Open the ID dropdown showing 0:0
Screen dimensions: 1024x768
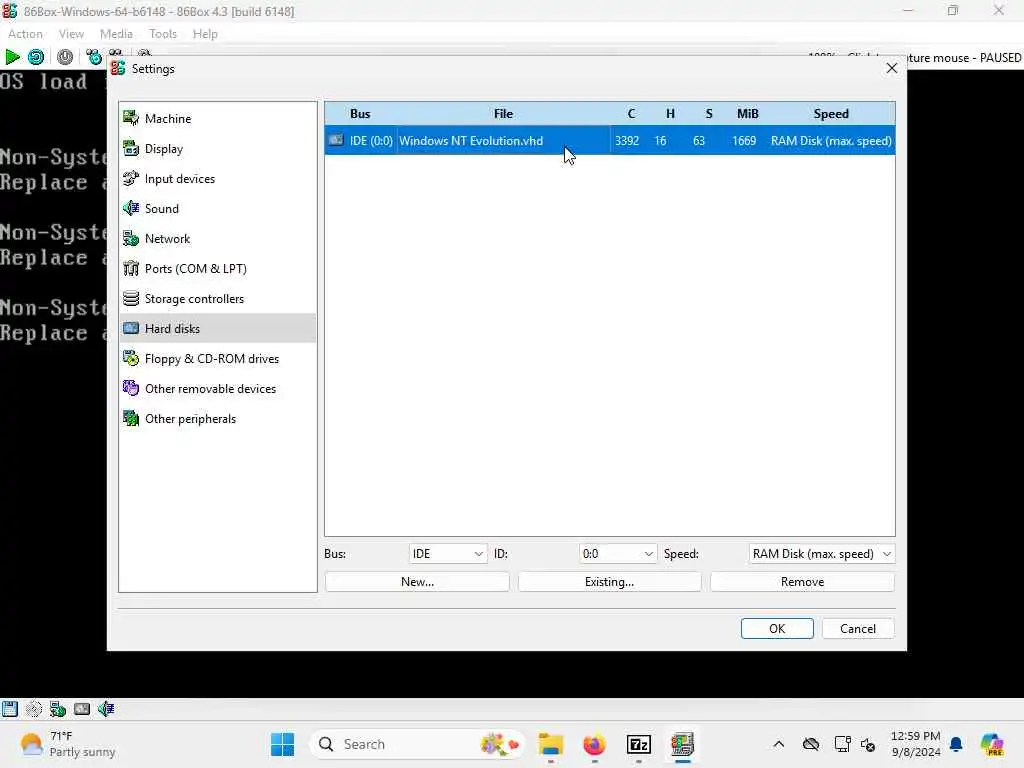618,554
